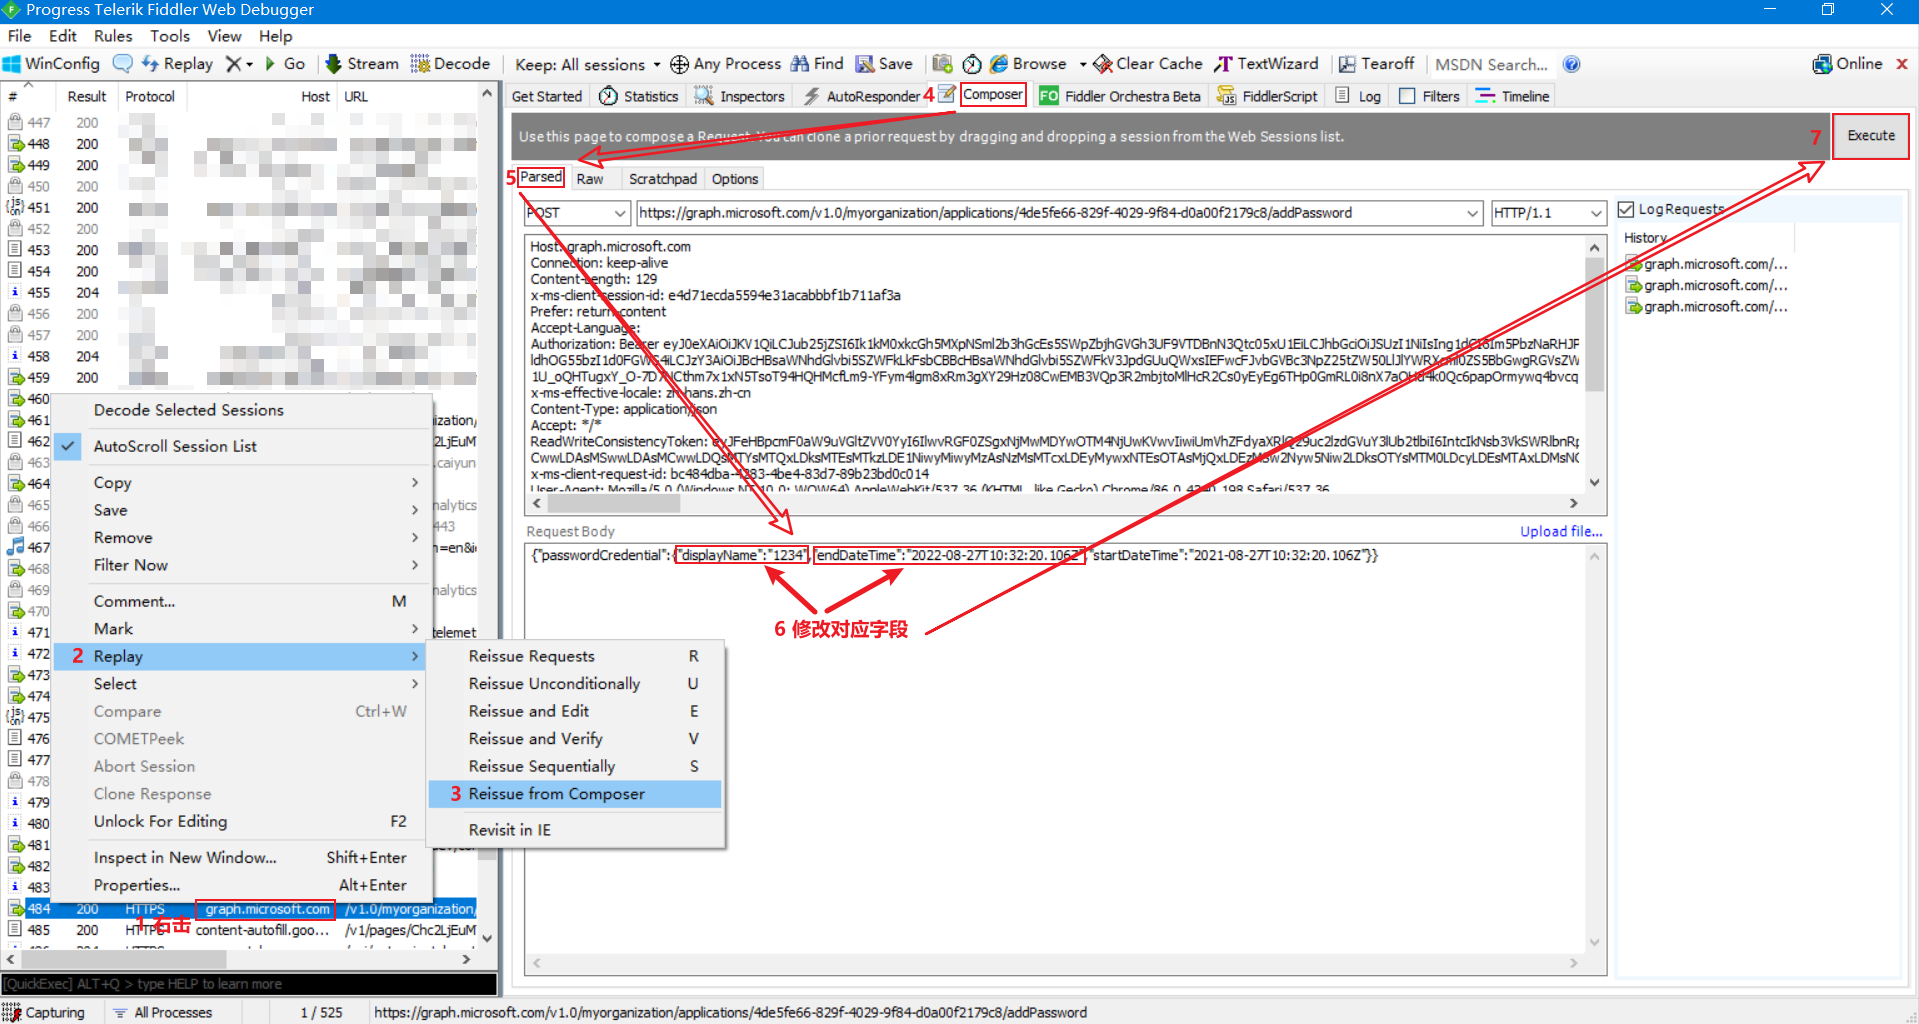Click the Go resume button
Viewport: 1919px width, 1024px height.
click(x=285, y=64)
